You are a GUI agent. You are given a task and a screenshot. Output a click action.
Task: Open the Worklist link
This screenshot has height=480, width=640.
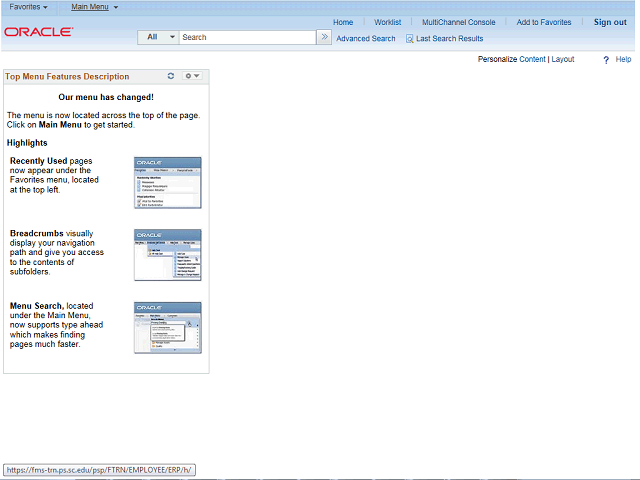387,22
